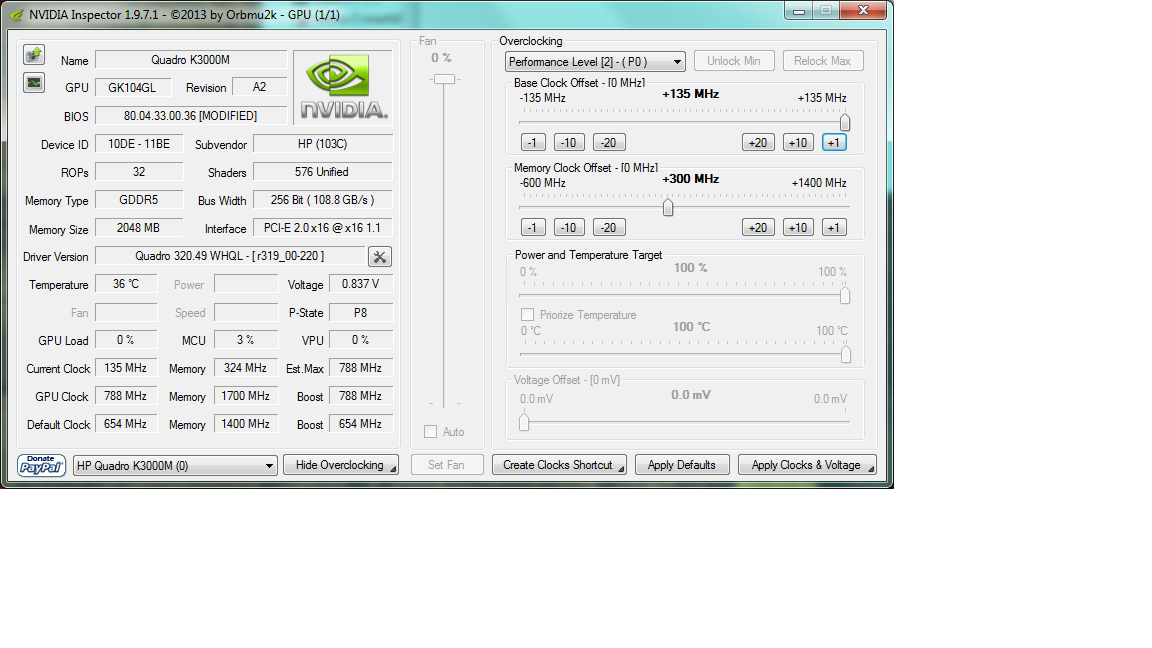
Task: Toggle the Auto fan checkbox
Action: coord(431,432)
